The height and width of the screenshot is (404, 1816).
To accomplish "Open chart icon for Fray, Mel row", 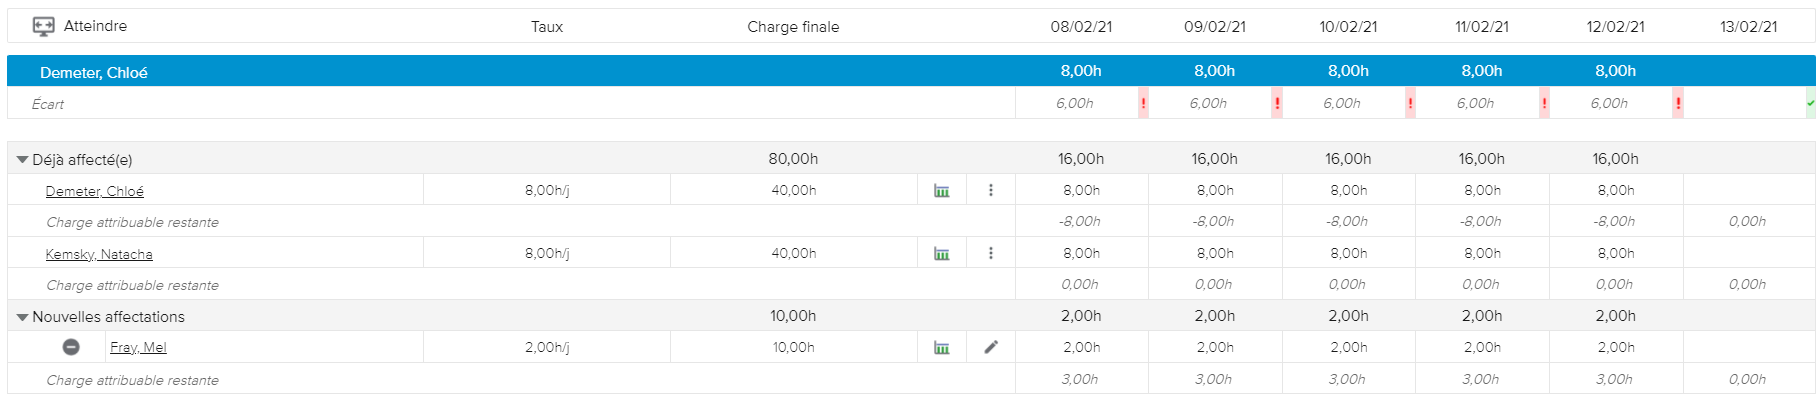I will [941, 348].
